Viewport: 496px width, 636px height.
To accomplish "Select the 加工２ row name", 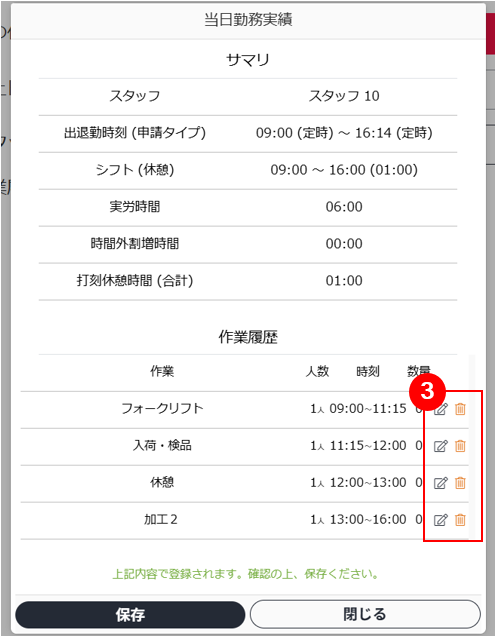I will [x=161, y=519].
